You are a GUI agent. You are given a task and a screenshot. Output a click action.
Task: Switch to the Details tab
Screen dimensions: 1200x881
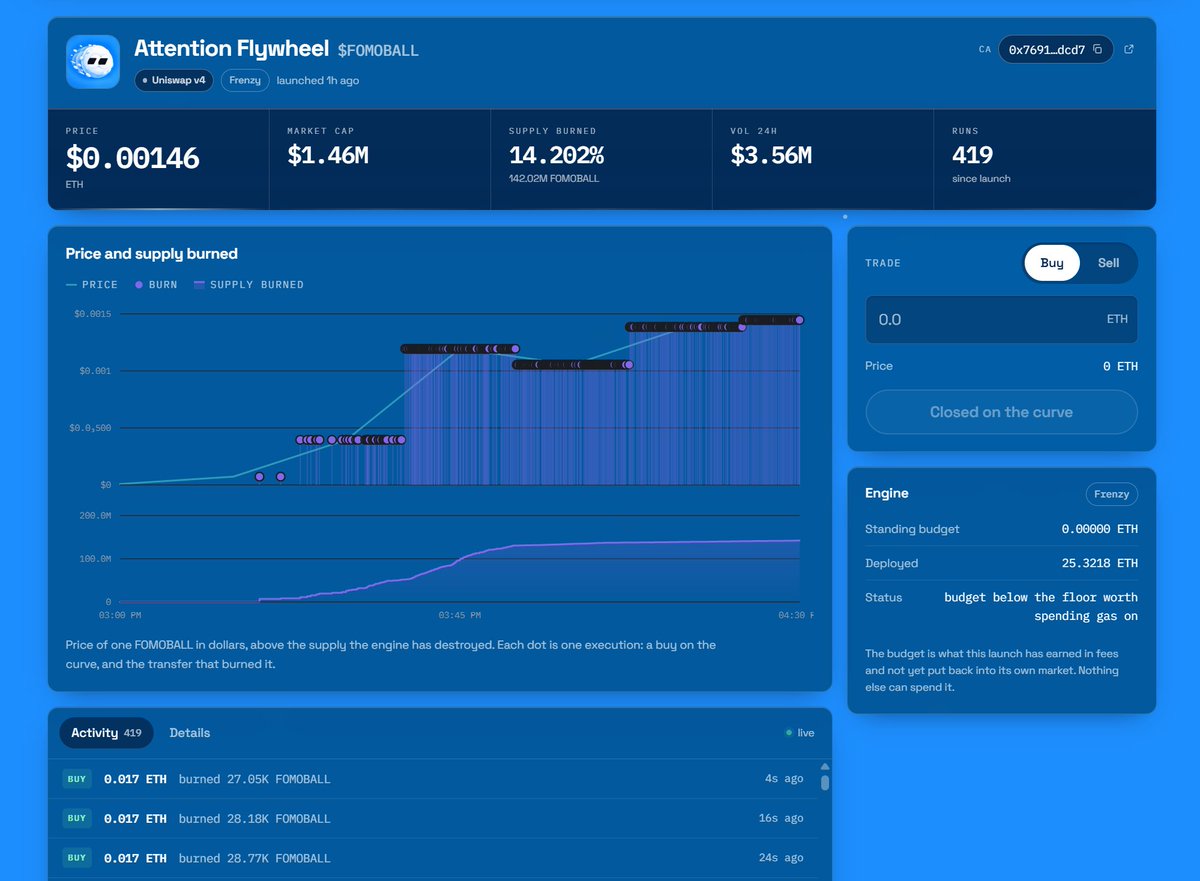(190, 733)
